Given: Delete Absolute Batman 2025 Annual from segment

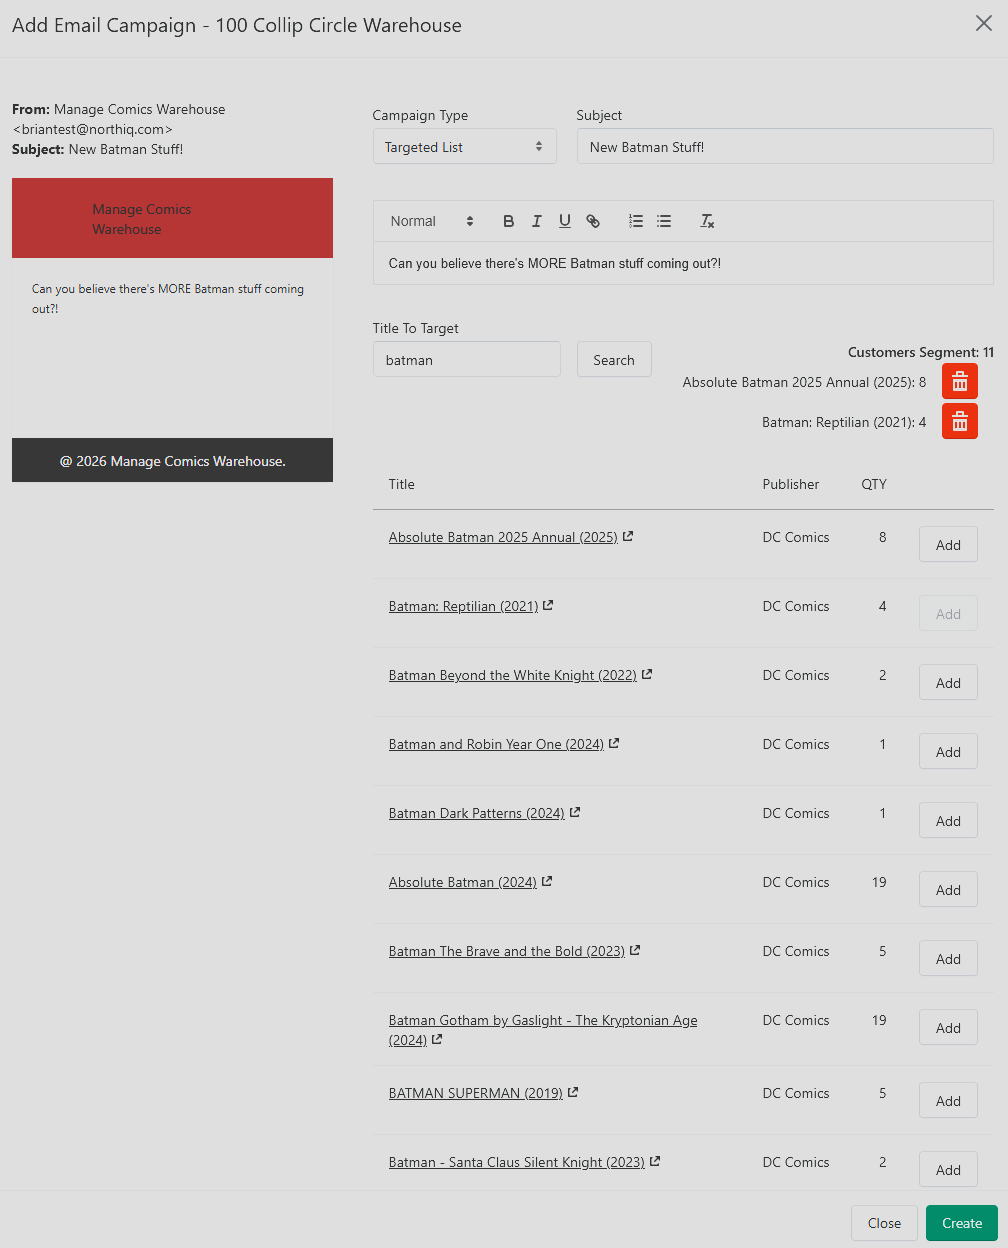Looking at the screenshot, I should (960, 381).
